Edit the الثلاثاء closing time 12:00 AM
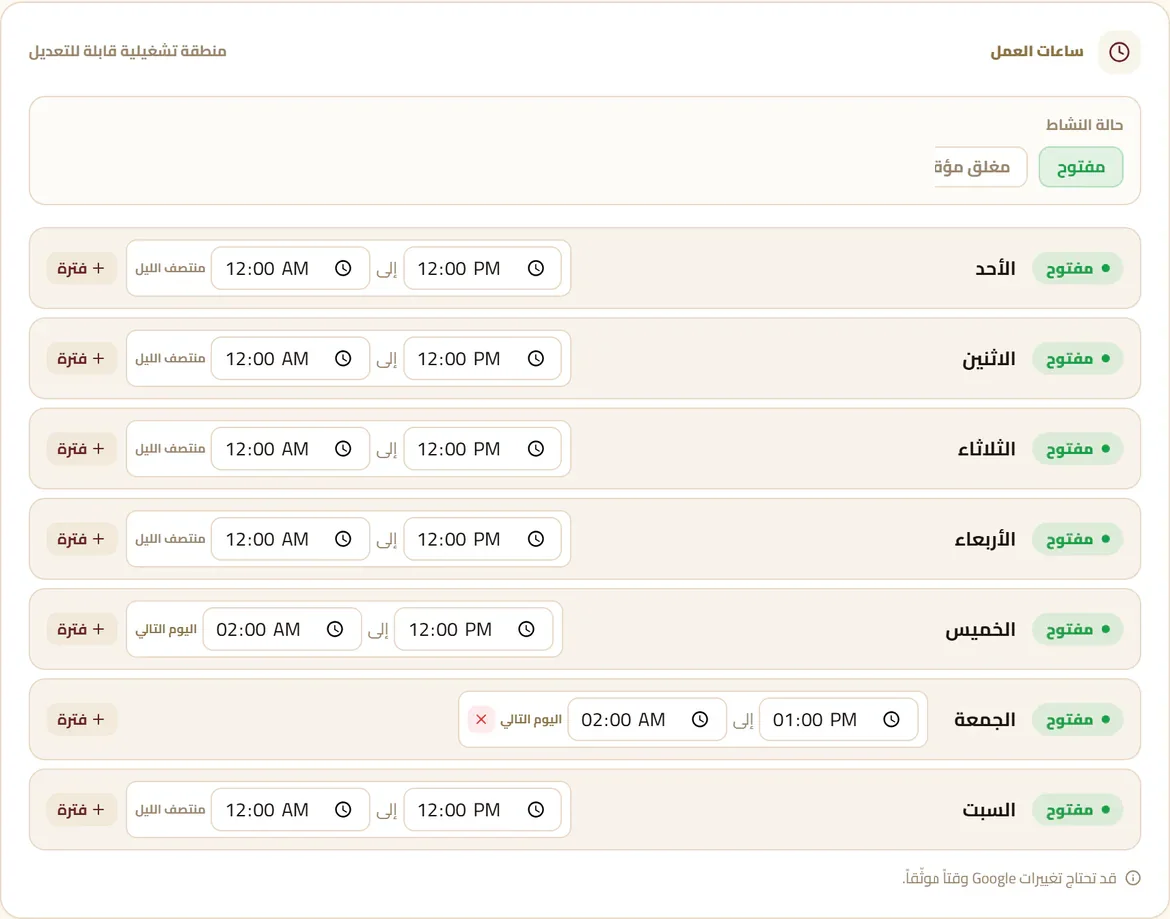Screen dimensions: 1170x919 click(290, 449)
